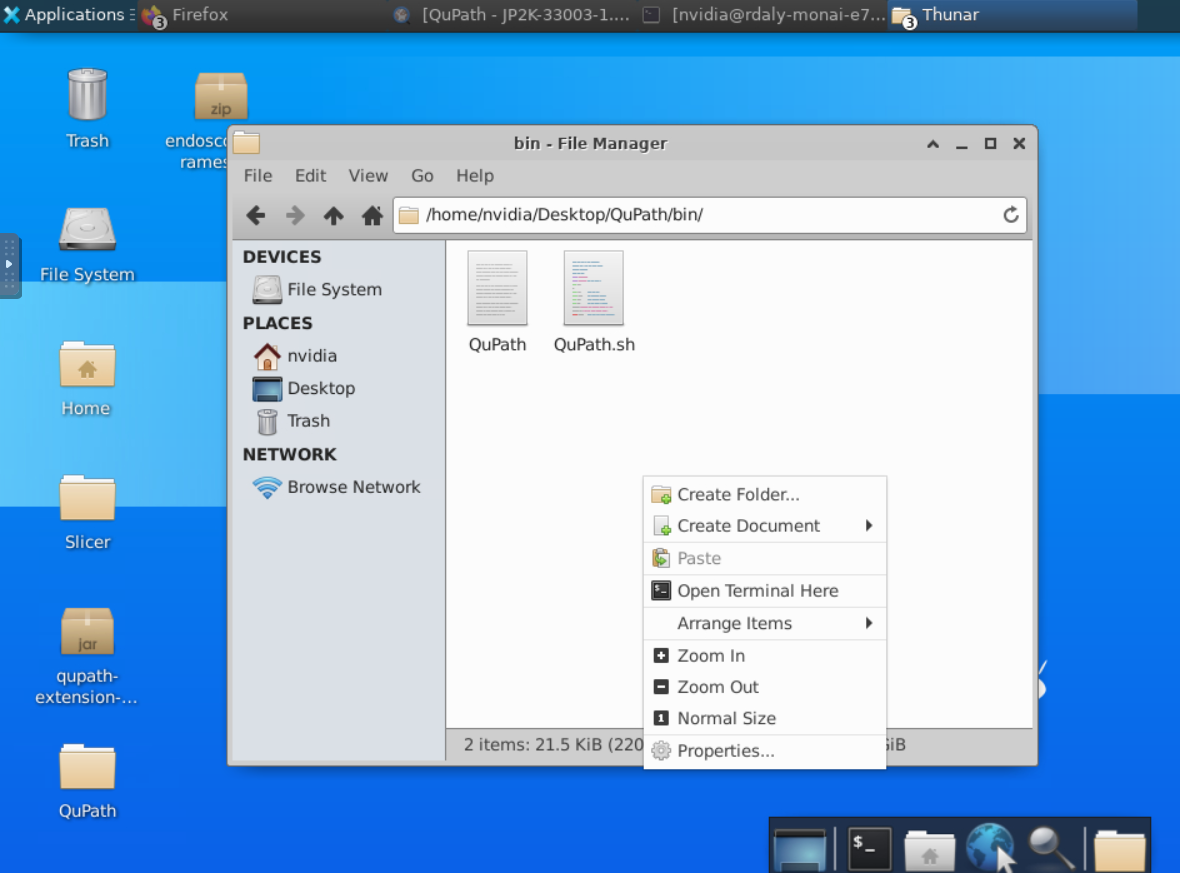Open the View menu
Image resolution: width=1180 pixels, height=873 pixels.
(x=367, y=176)
